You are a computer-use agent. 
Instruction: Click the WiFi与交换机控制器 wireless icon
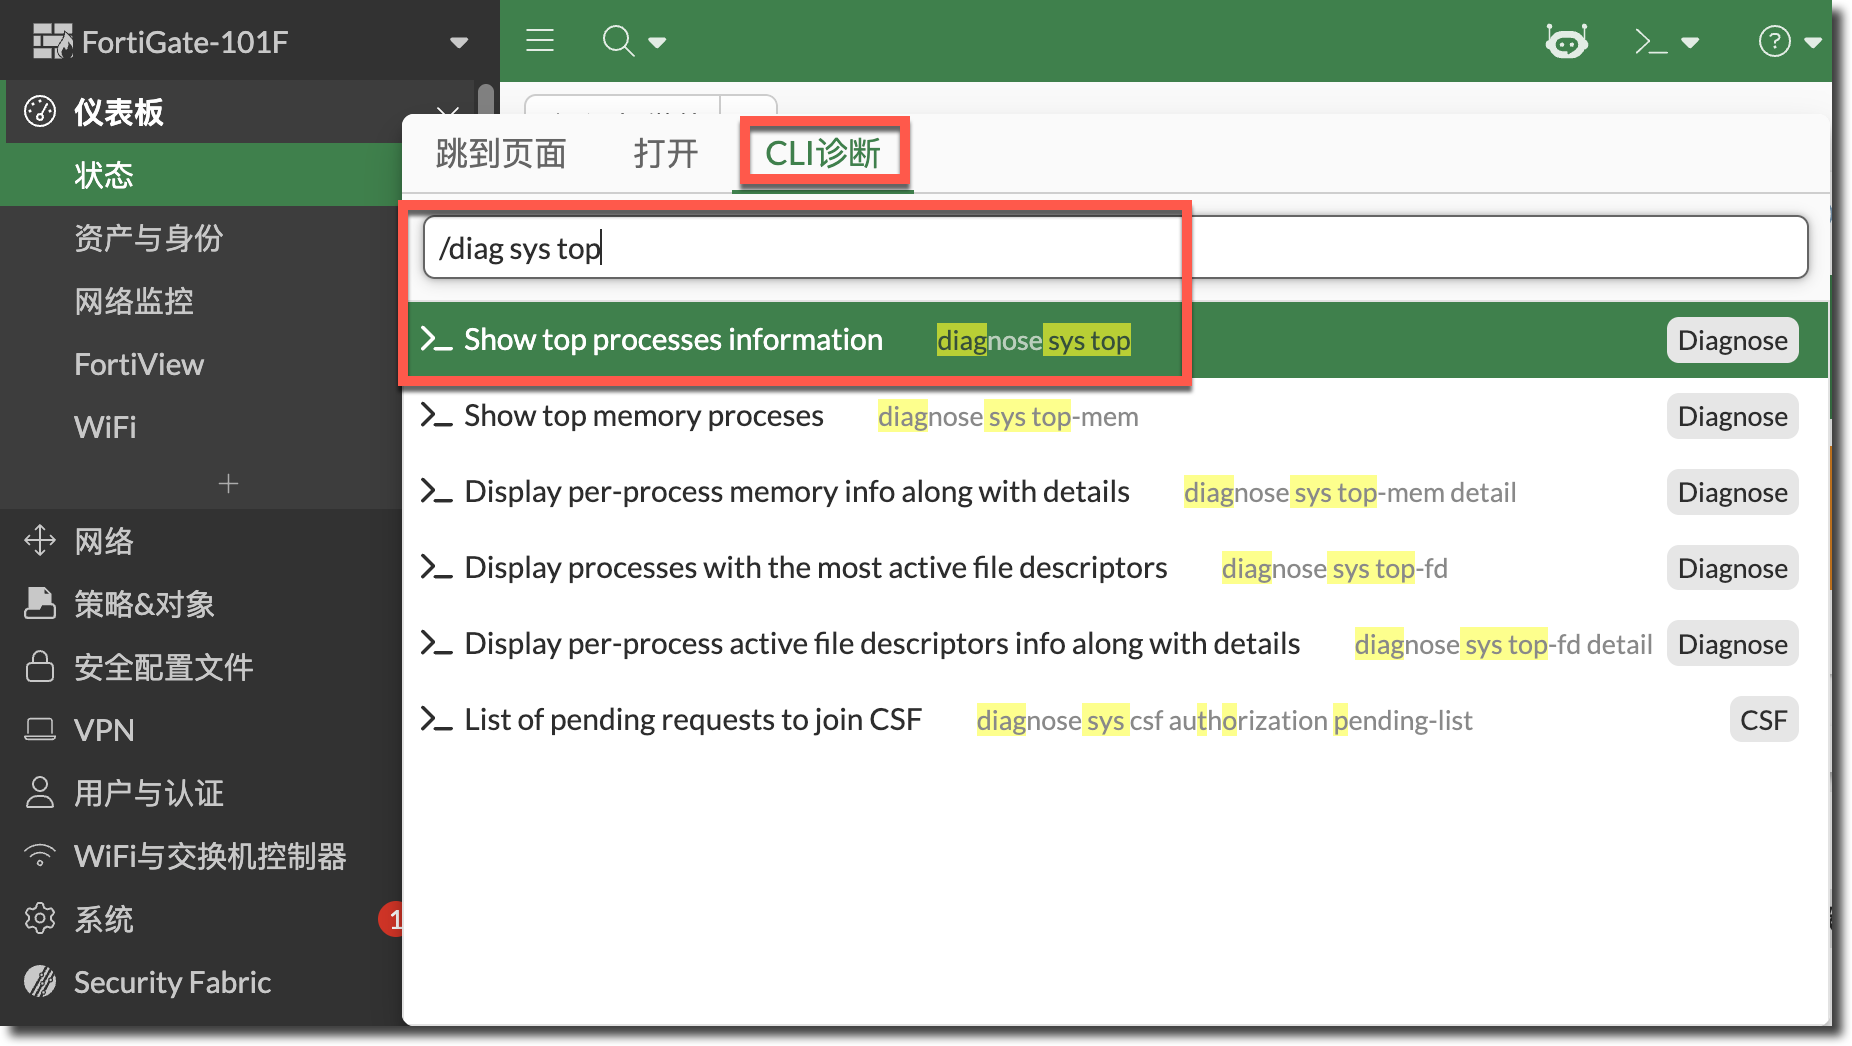pos(40,856)
